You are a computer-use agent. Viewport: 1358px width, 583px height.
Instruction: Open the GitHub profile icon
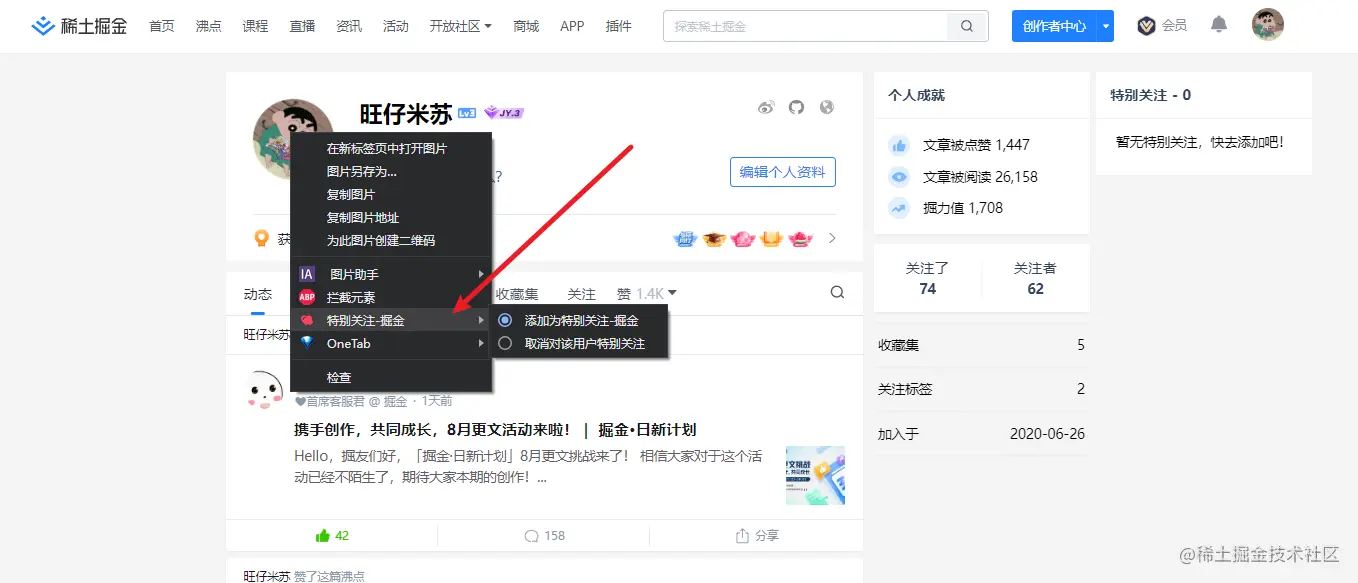point(796,107)
